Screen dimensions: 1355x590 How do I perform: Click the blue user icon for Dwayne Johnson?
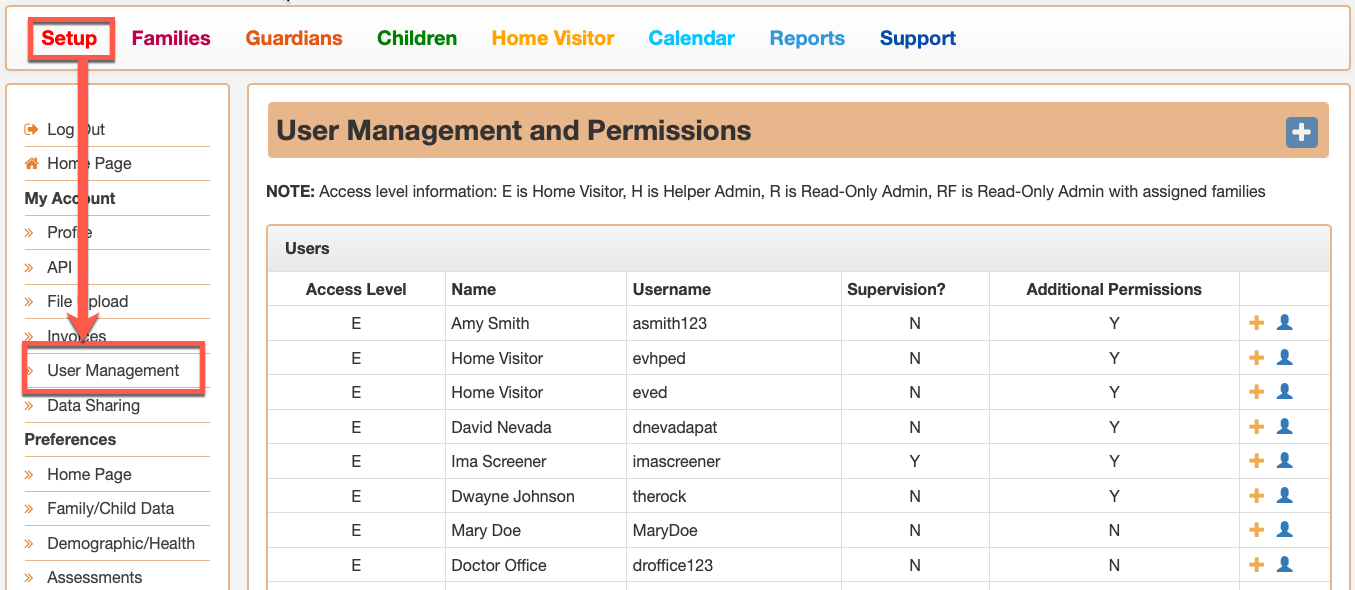click(1285, 495)
